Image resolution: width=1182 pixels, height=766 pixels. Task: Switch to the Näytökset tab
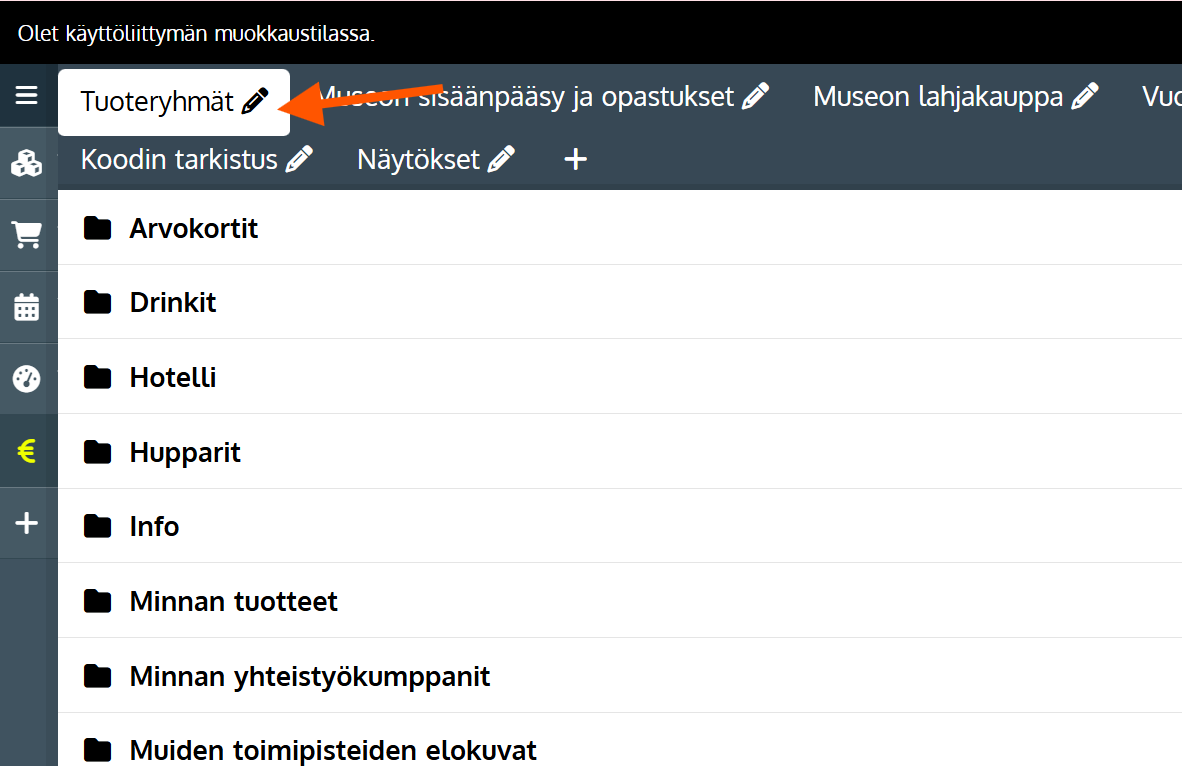(x=418, y=159)
